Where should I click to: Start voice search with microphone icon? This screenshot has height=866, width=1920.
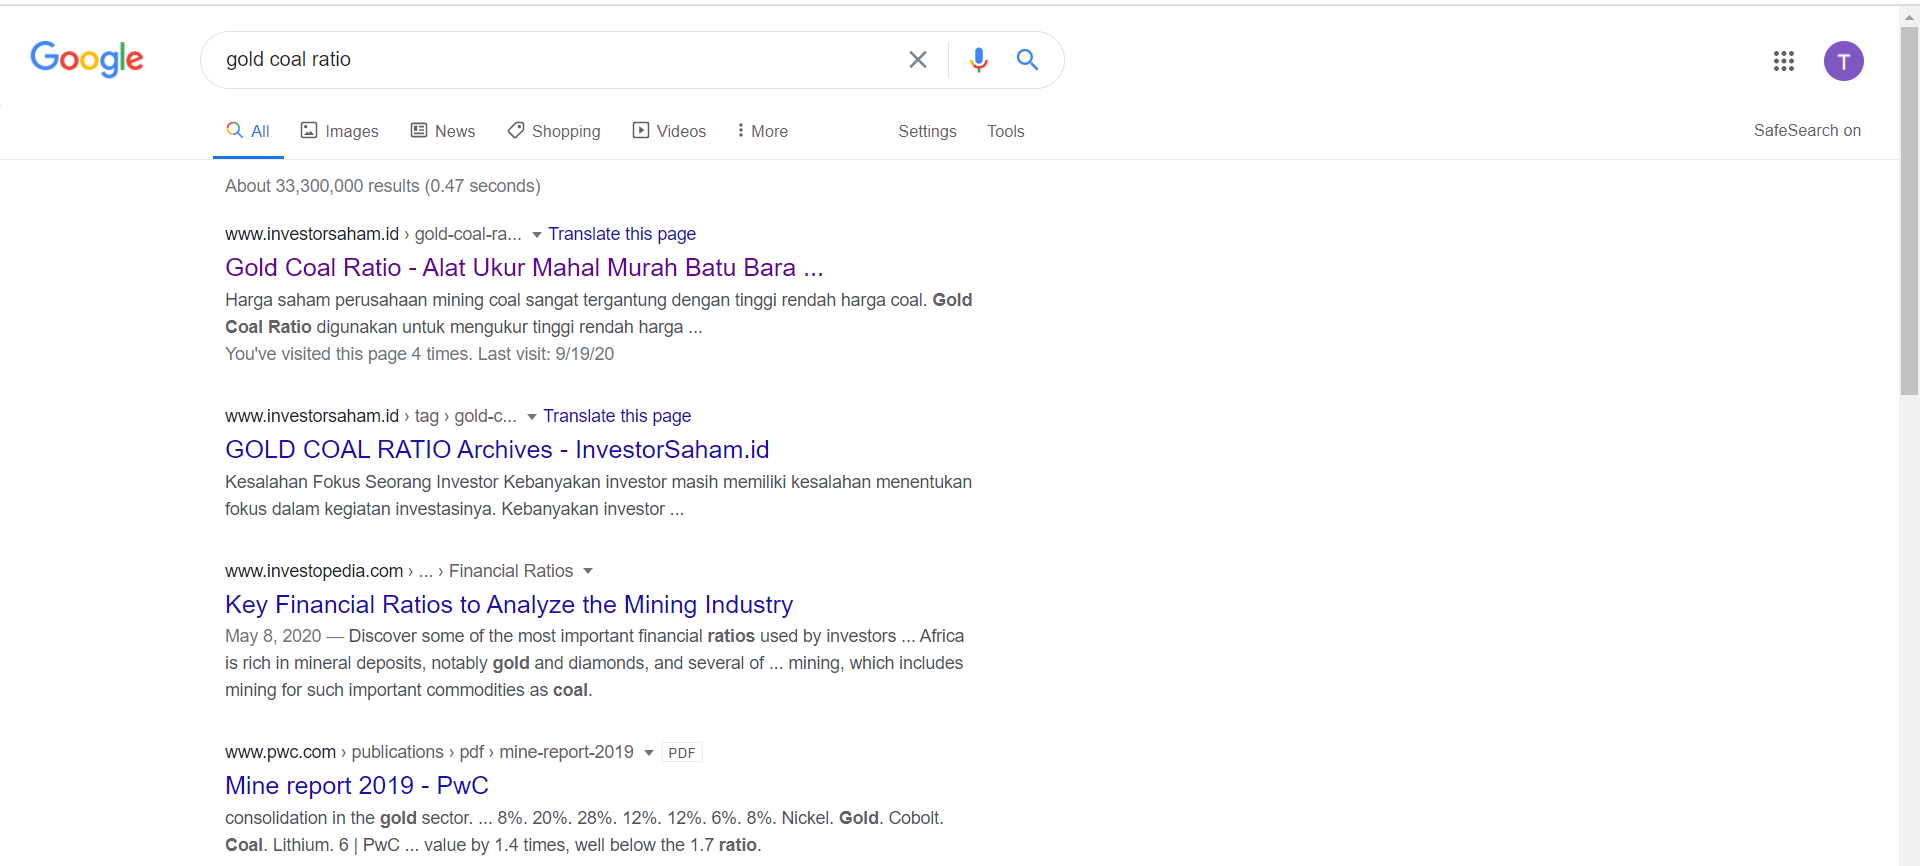(x=978, y=60)
